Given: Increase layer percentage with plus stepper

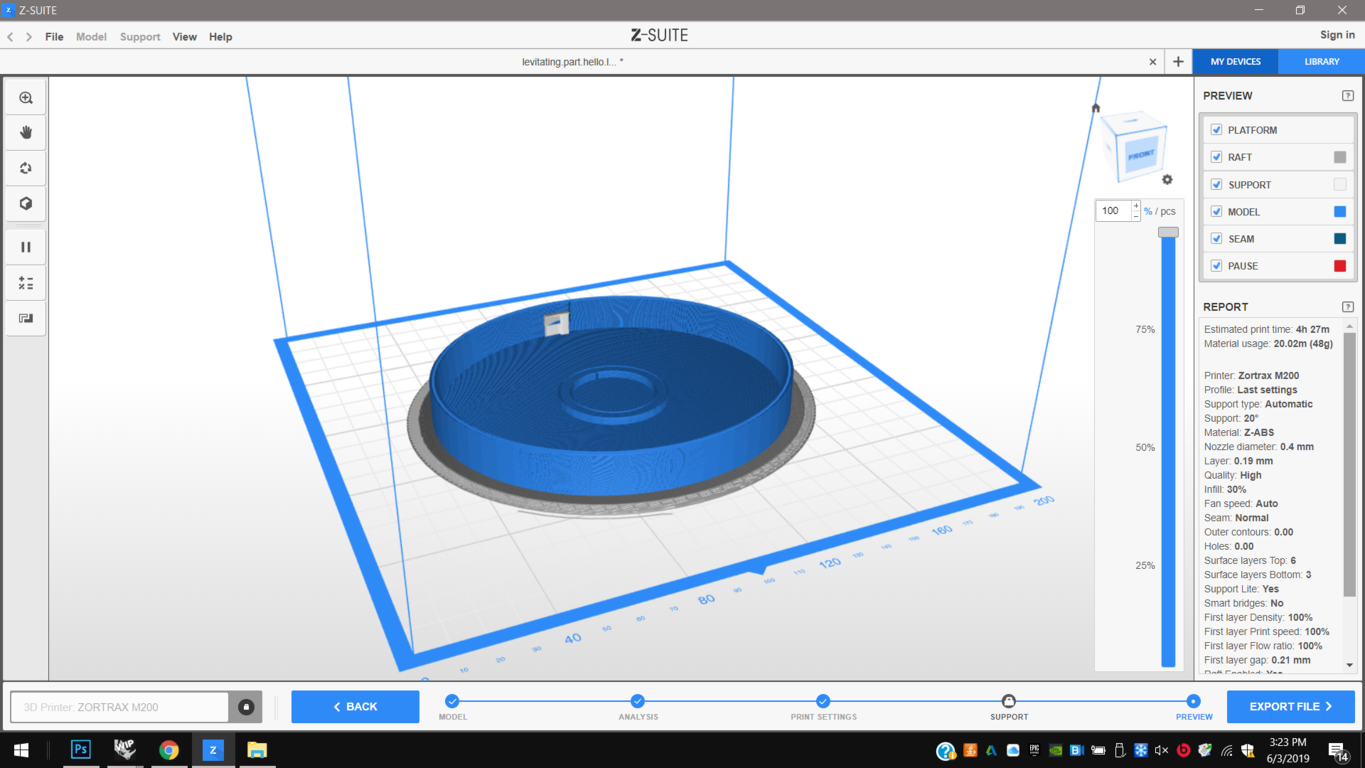Looking at the screenshot, I should (1136, 206).
